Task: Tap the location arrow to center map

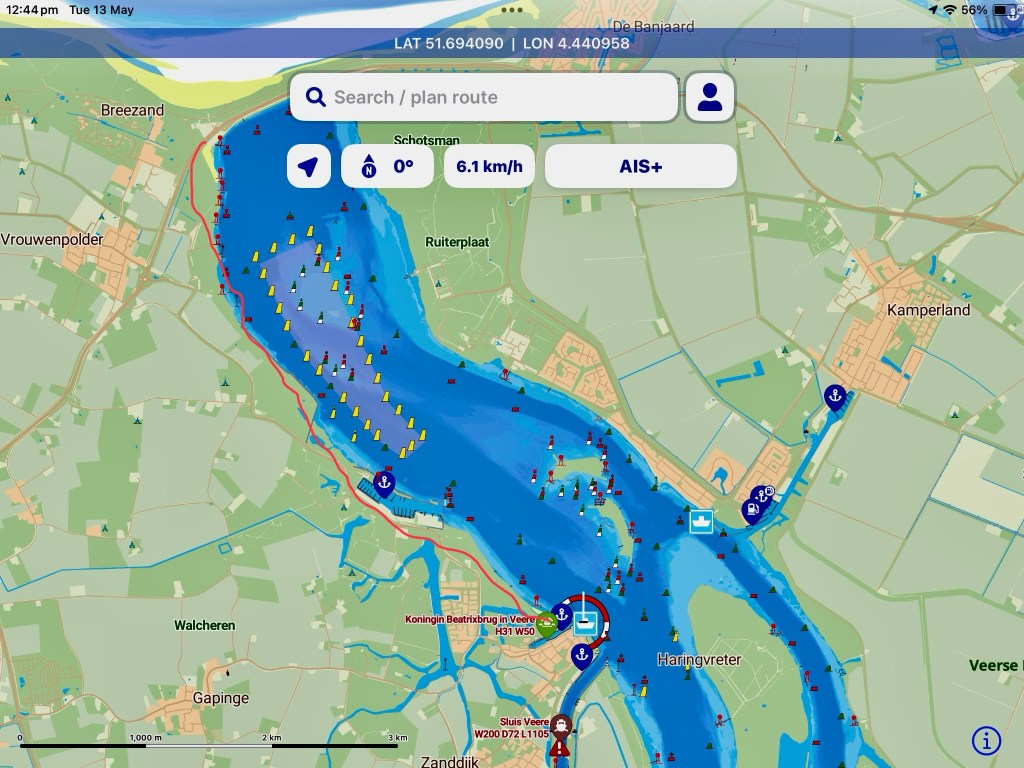Action: [x=309, y=166]
